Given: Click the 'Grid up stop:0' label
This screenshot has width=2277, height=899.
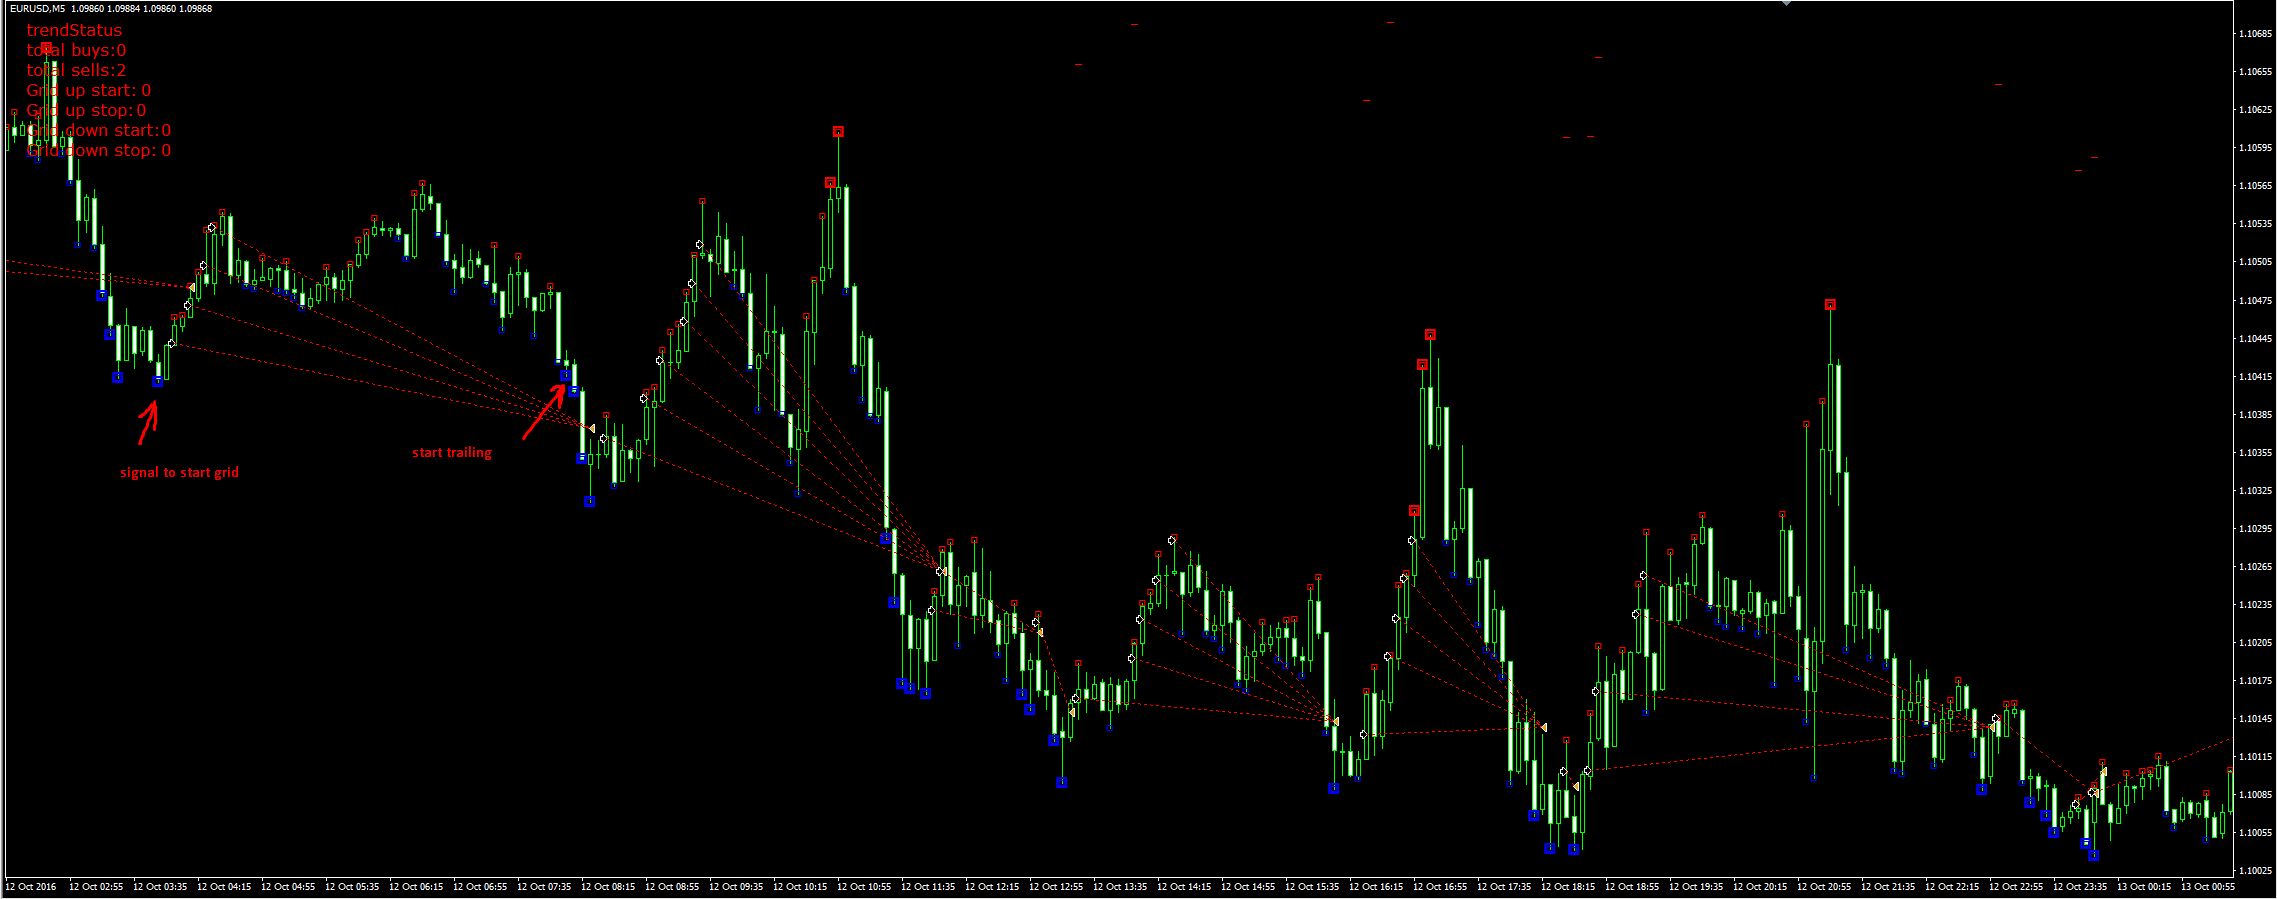Looking at the screenshot, I should click(x=86, y=111).
